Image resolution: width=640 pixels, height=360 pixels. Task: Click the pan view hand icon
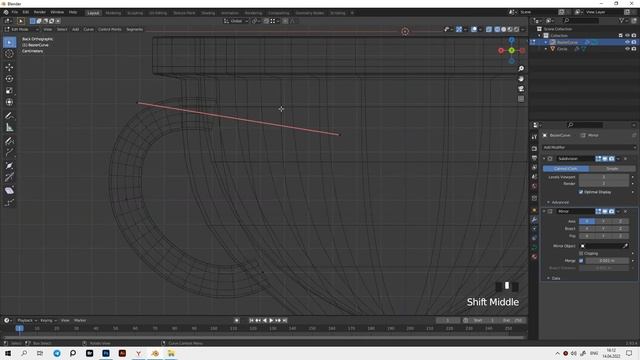click(521, 79)
